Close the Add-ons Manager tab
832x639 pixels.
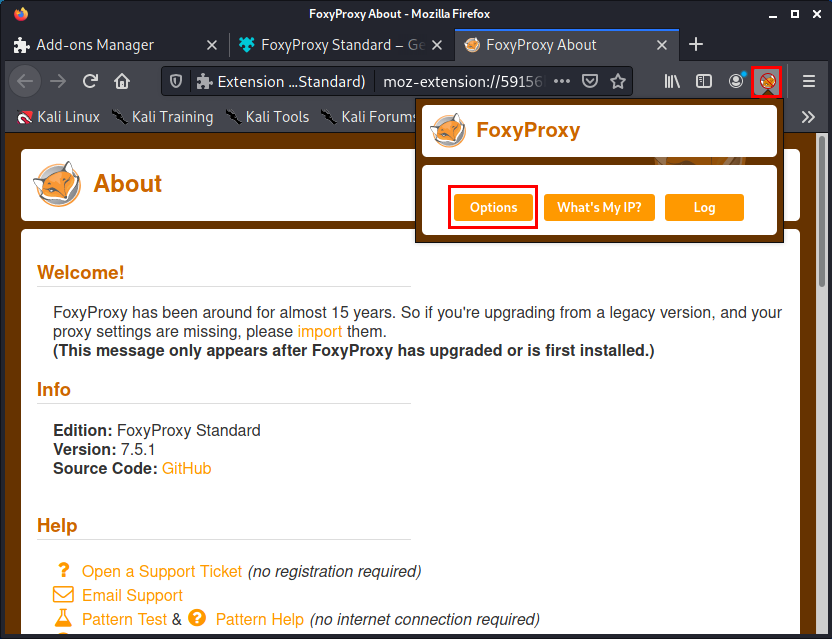pyautogui.click(x=212, y=45)
